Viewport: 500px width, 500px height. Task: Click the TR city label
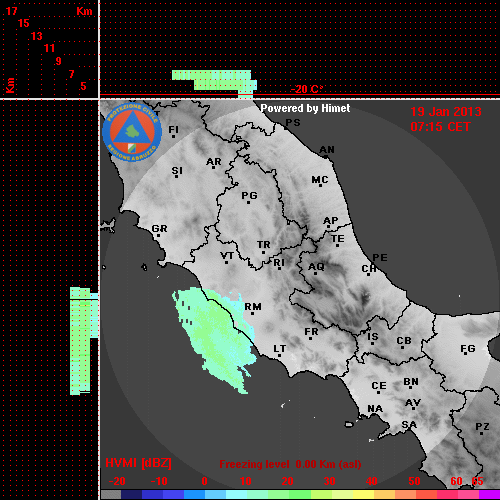tap(264, 245)
